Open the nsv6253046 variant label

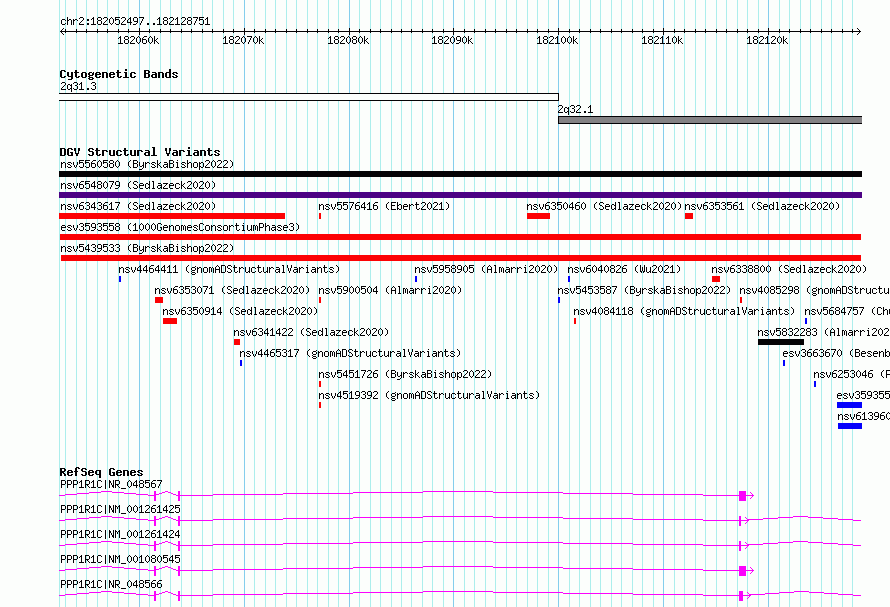coord(851,374)
